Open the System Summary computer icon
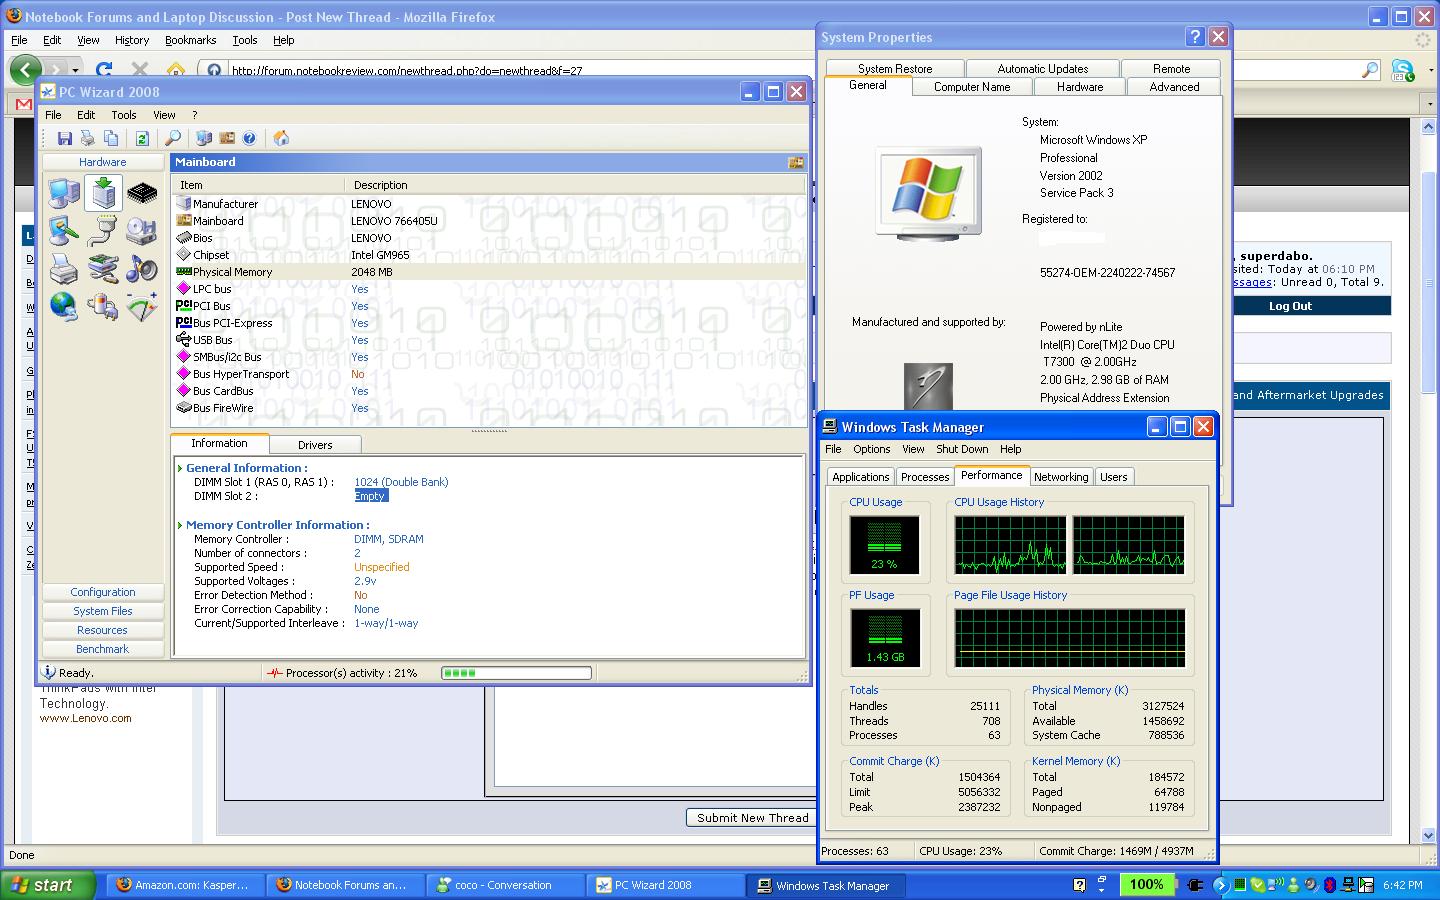The width and height of the screenshot is (1440, 900). pyautogui.click(x=64, y=193)
